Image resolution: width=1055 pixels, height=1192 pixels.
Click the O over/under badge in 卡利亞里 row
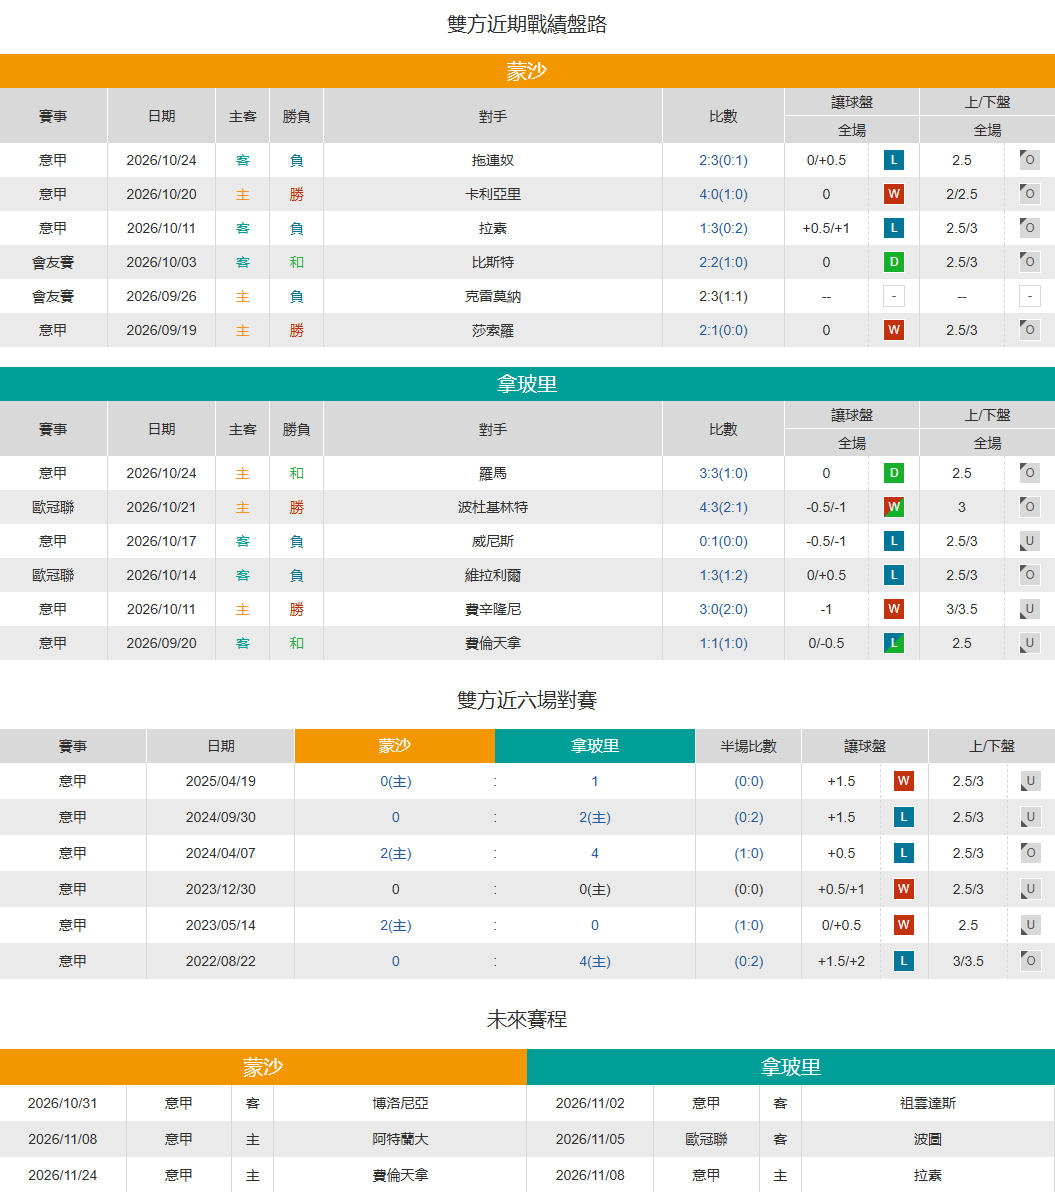tap(1029, 194)
